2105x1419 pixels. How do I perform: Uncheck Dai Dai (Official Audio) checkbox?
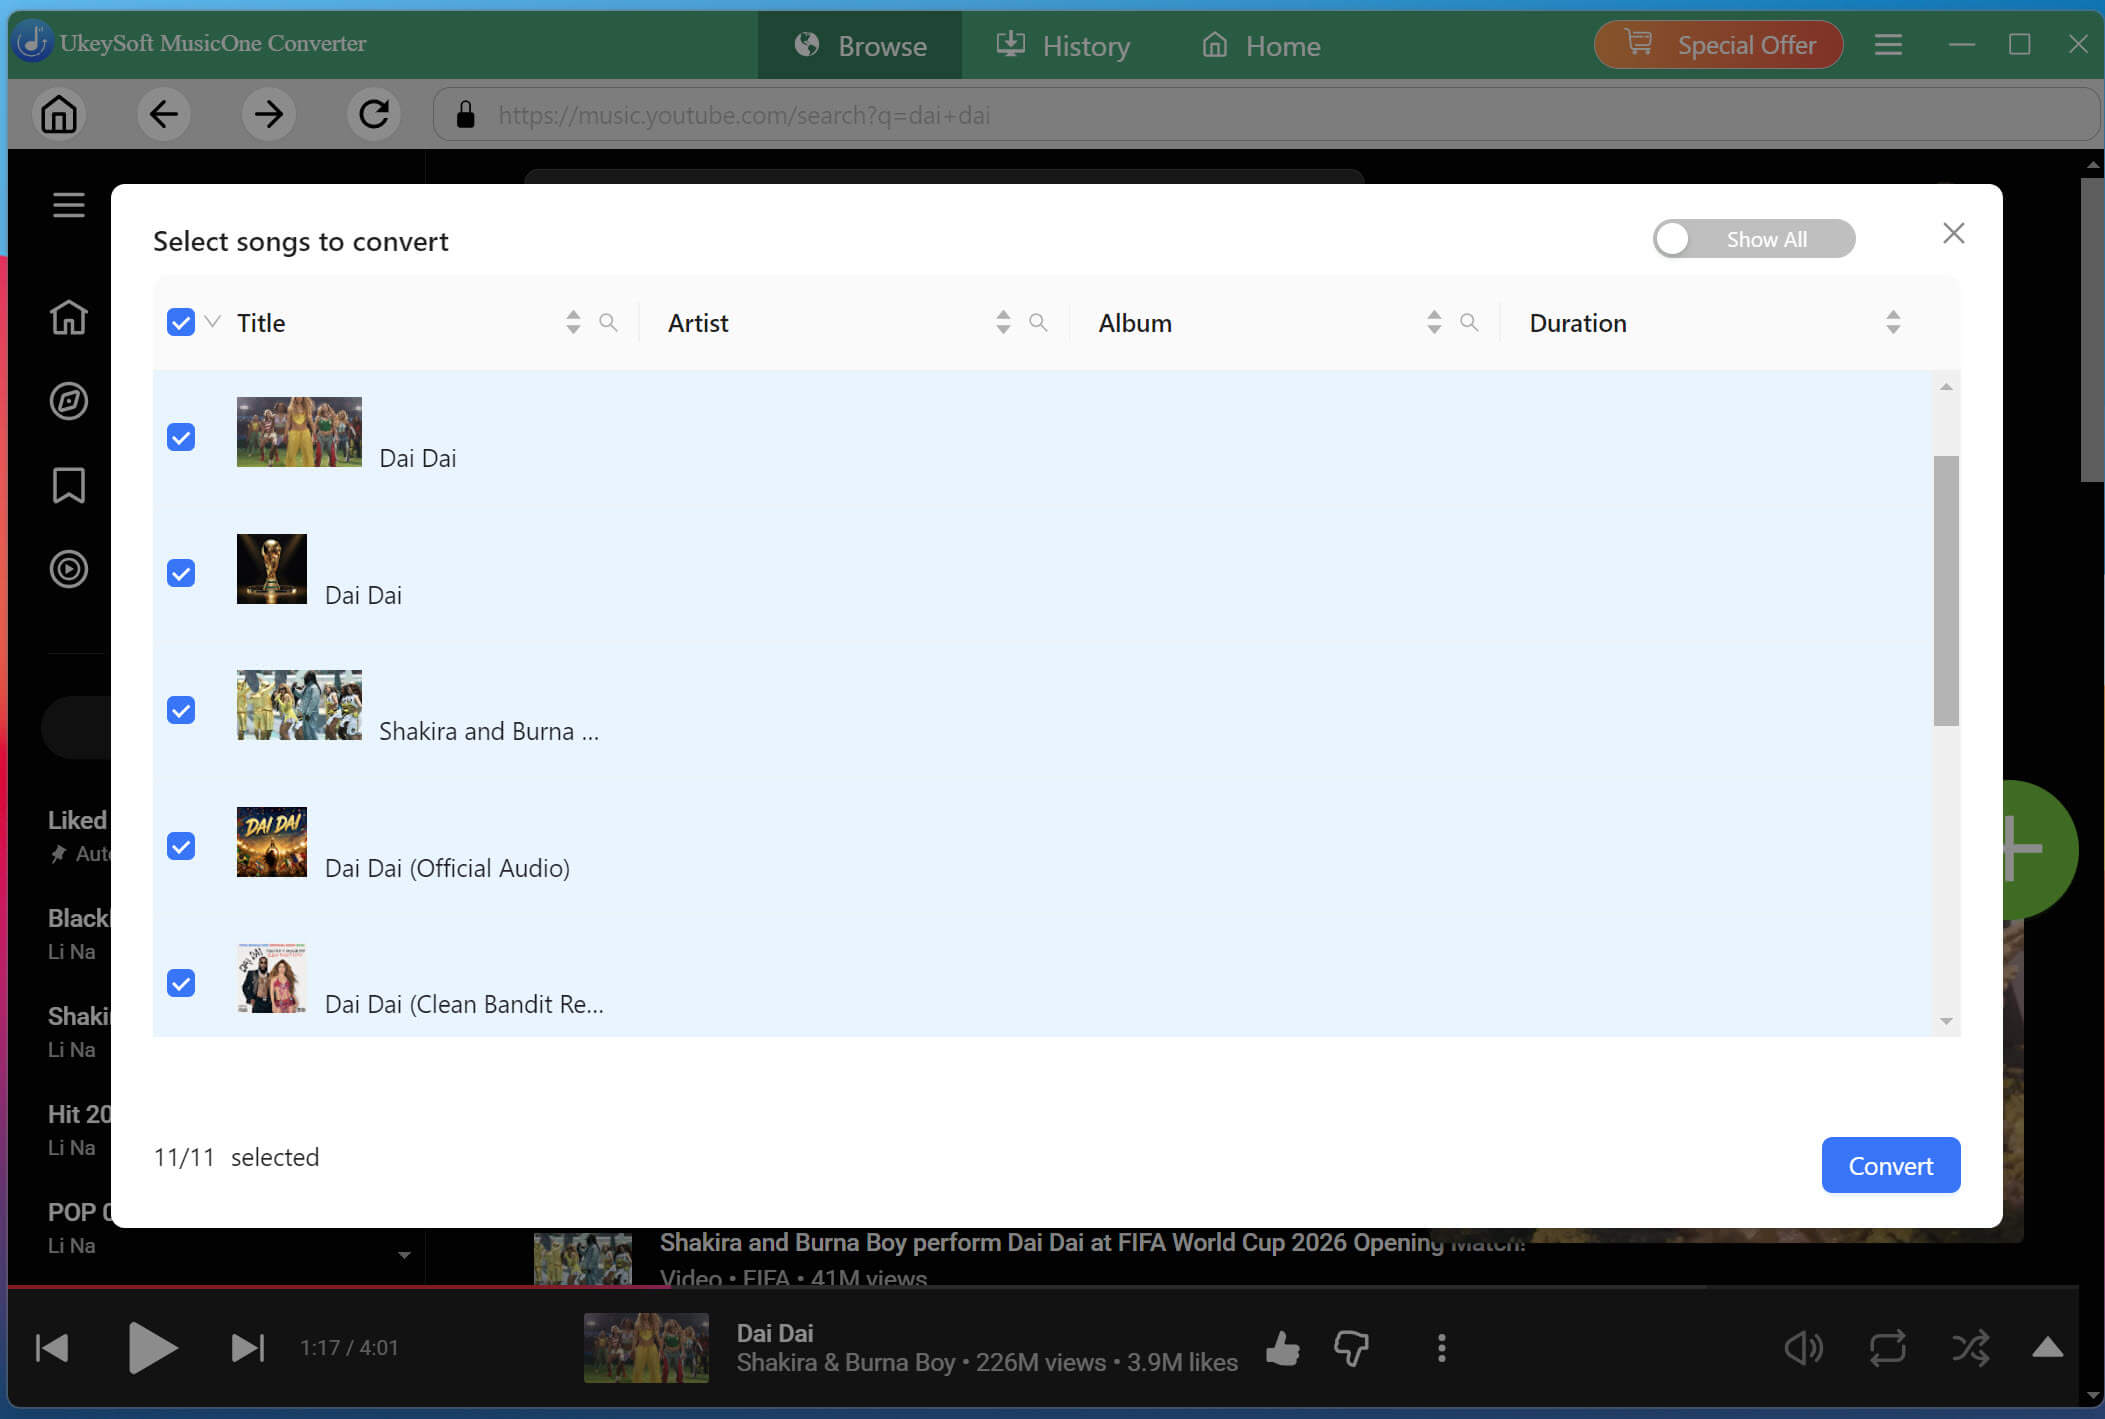click(181, 846)
